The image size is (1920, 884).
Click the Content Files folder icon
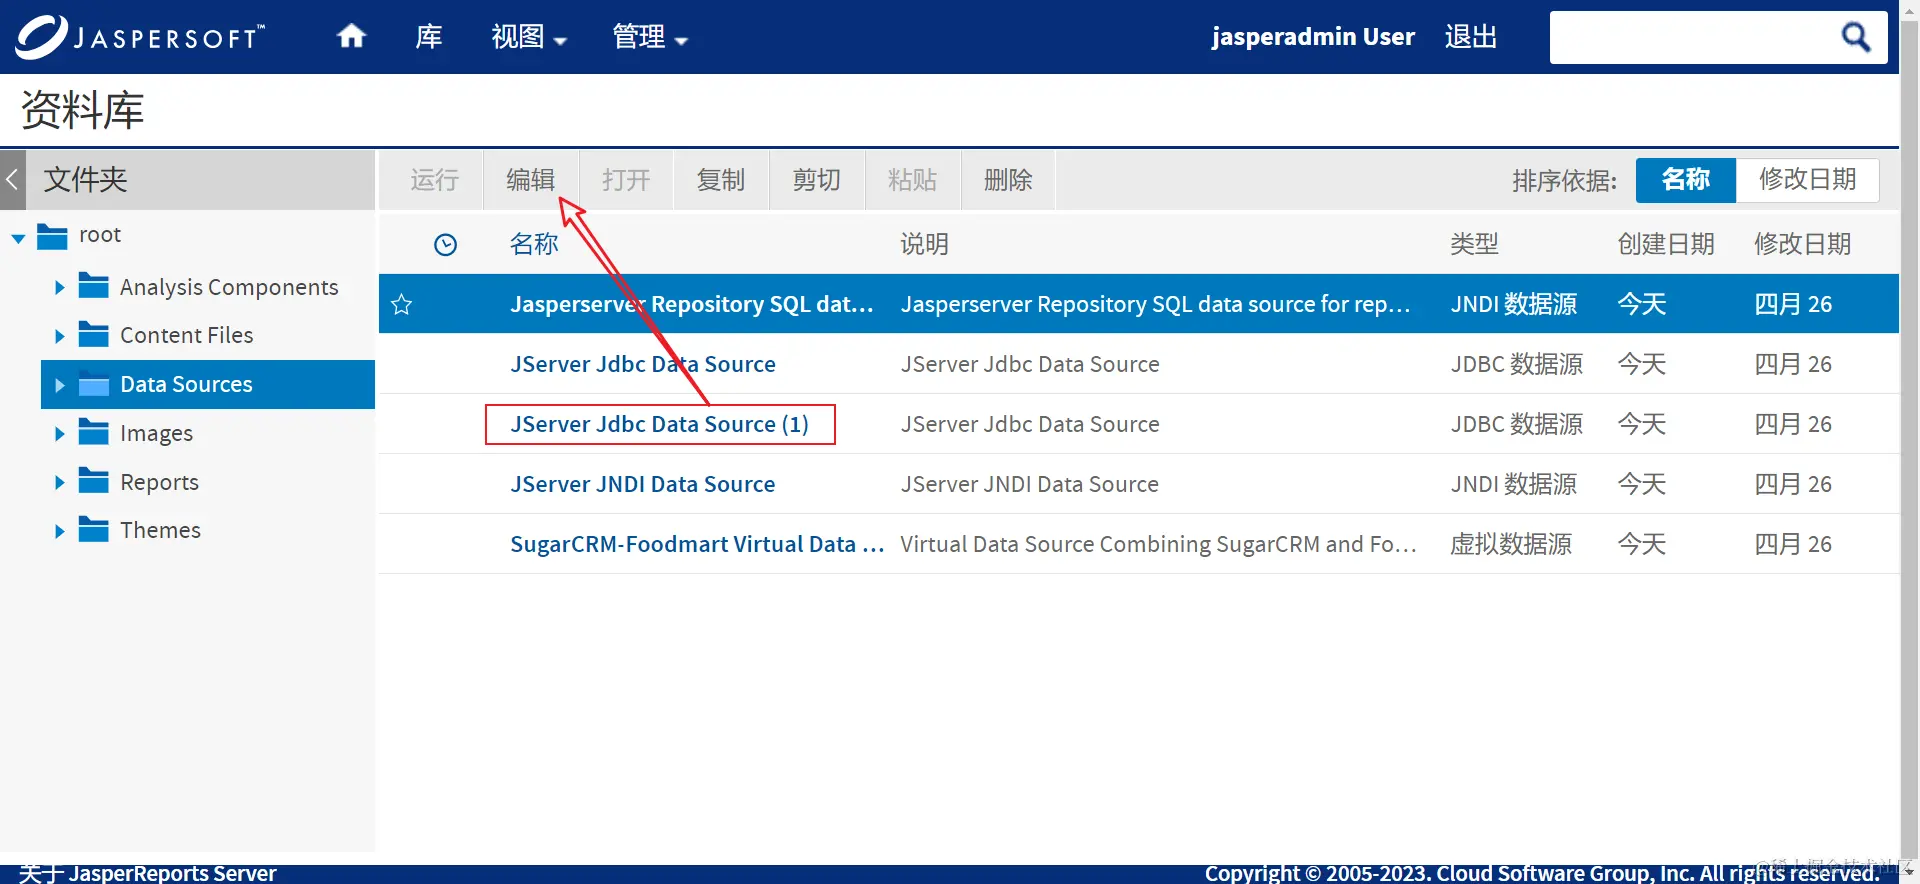pyautogui.click(x=94, y=334)
